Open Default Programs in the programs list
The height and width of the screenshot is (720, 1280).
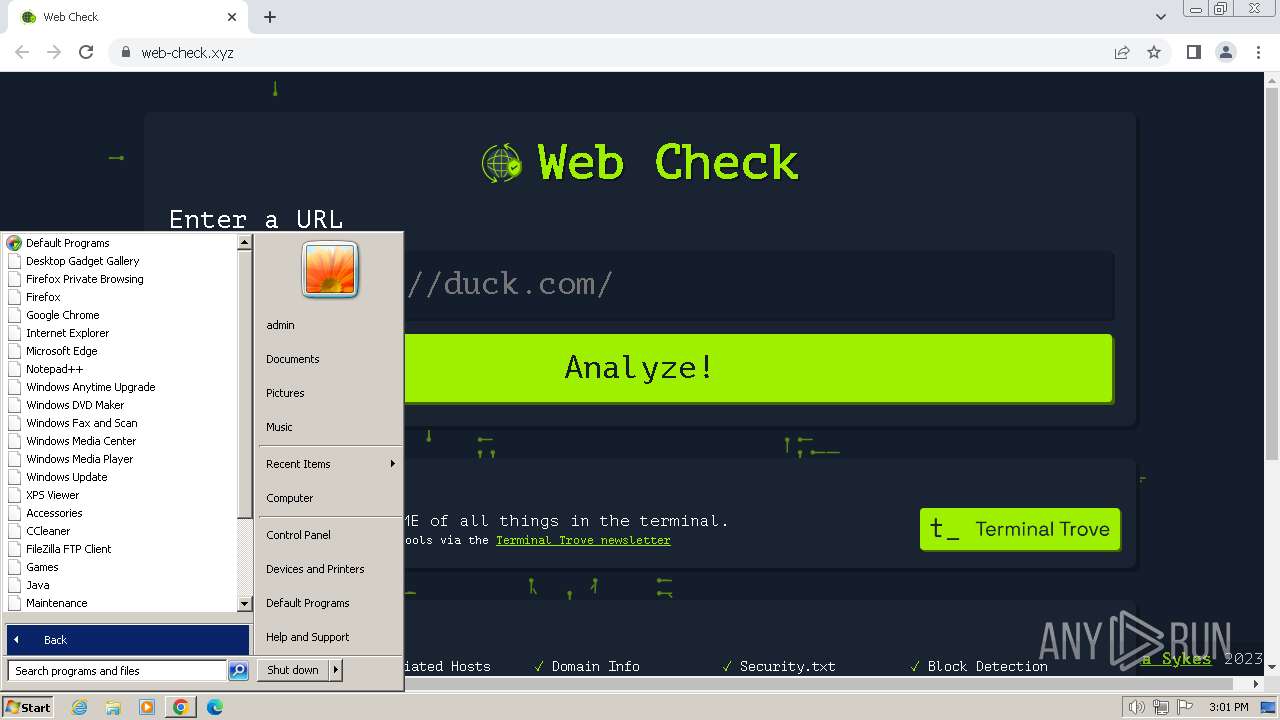[x=67, y=243]
